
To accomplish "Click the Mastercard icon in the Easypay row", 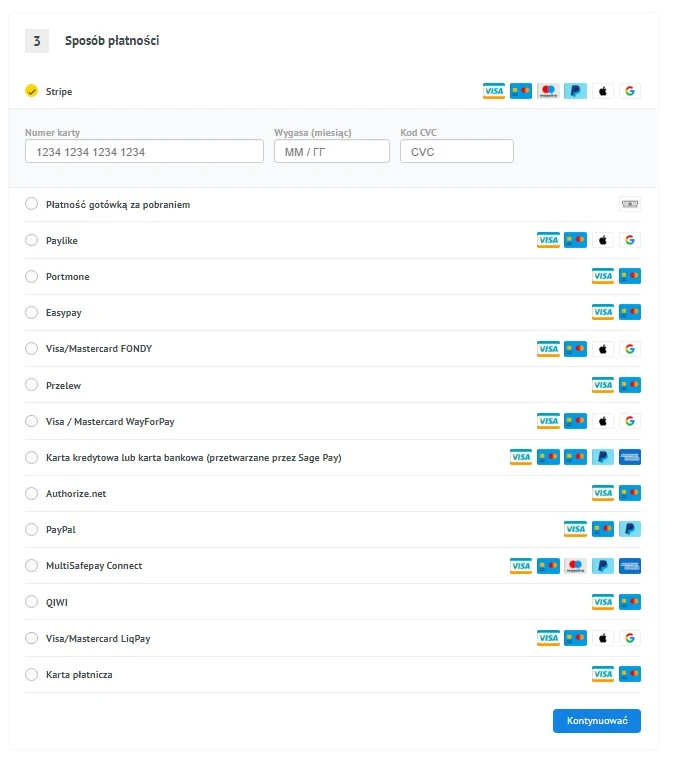I will (629, 312).
